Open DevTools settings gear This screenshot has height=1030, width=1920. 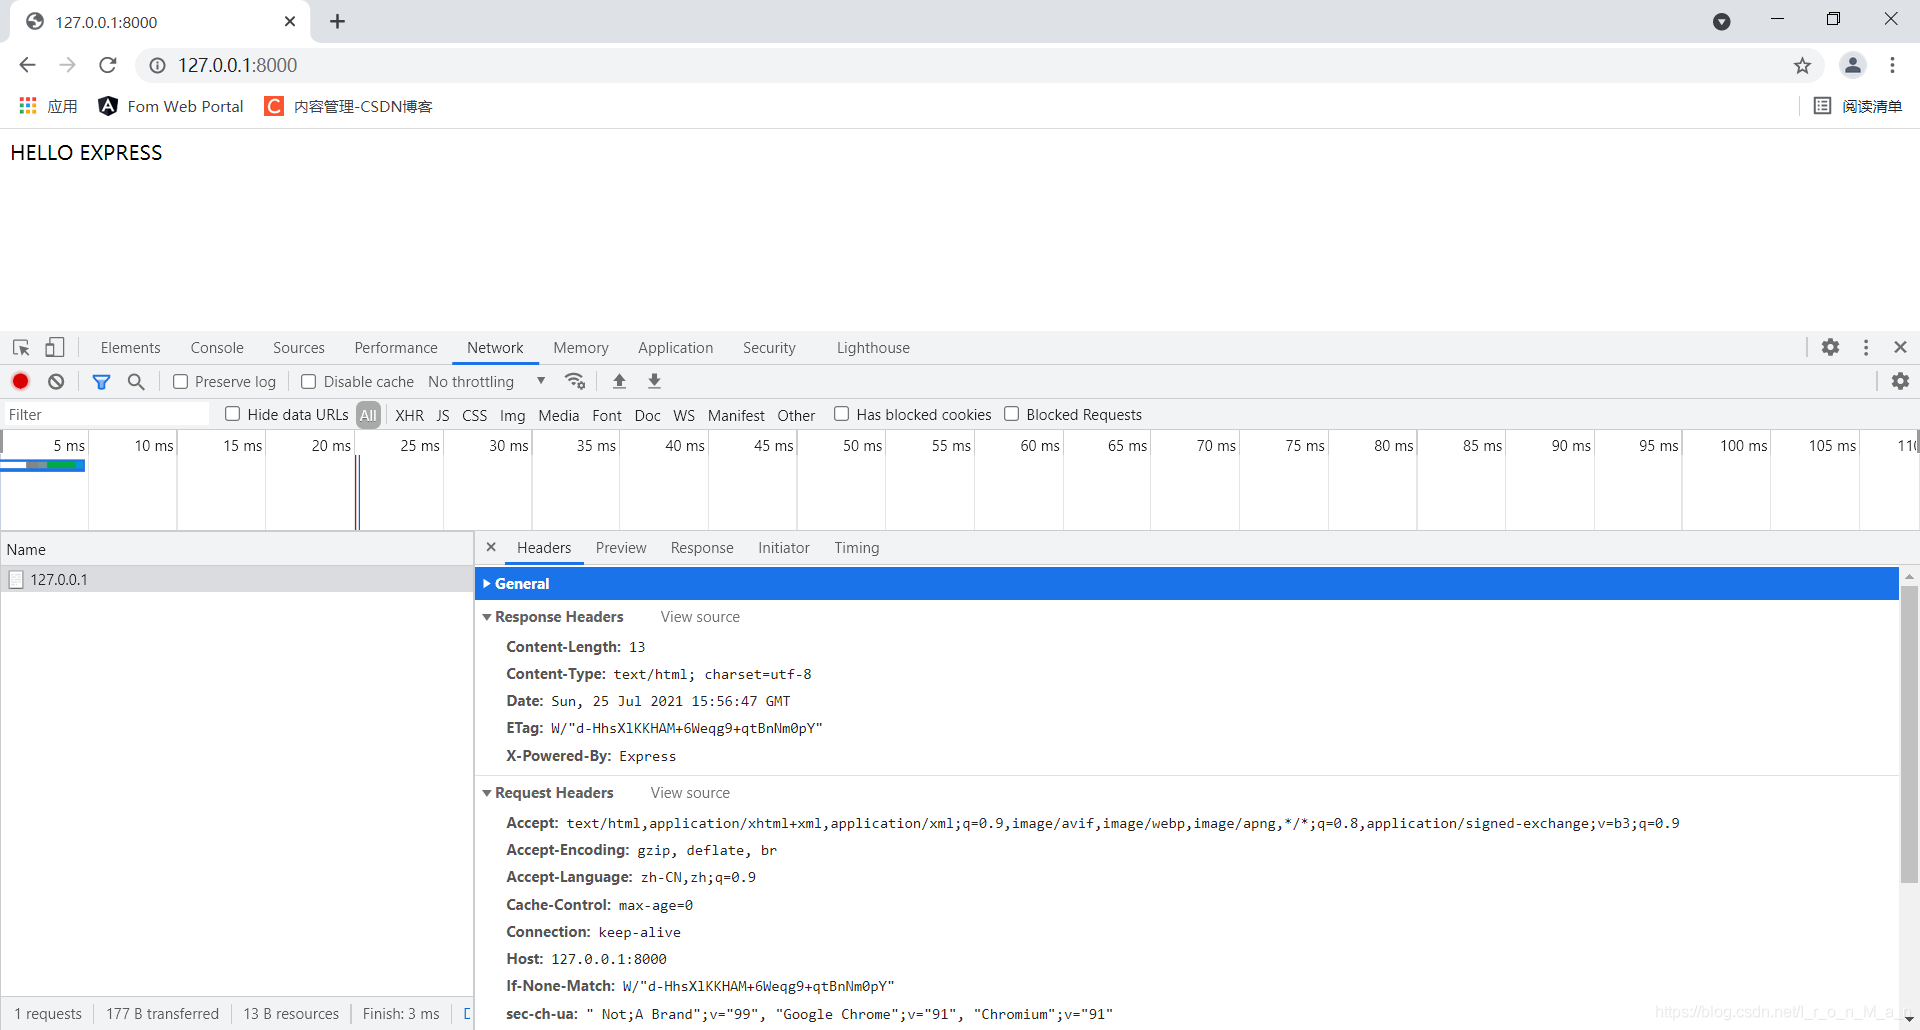[1830, 347]
